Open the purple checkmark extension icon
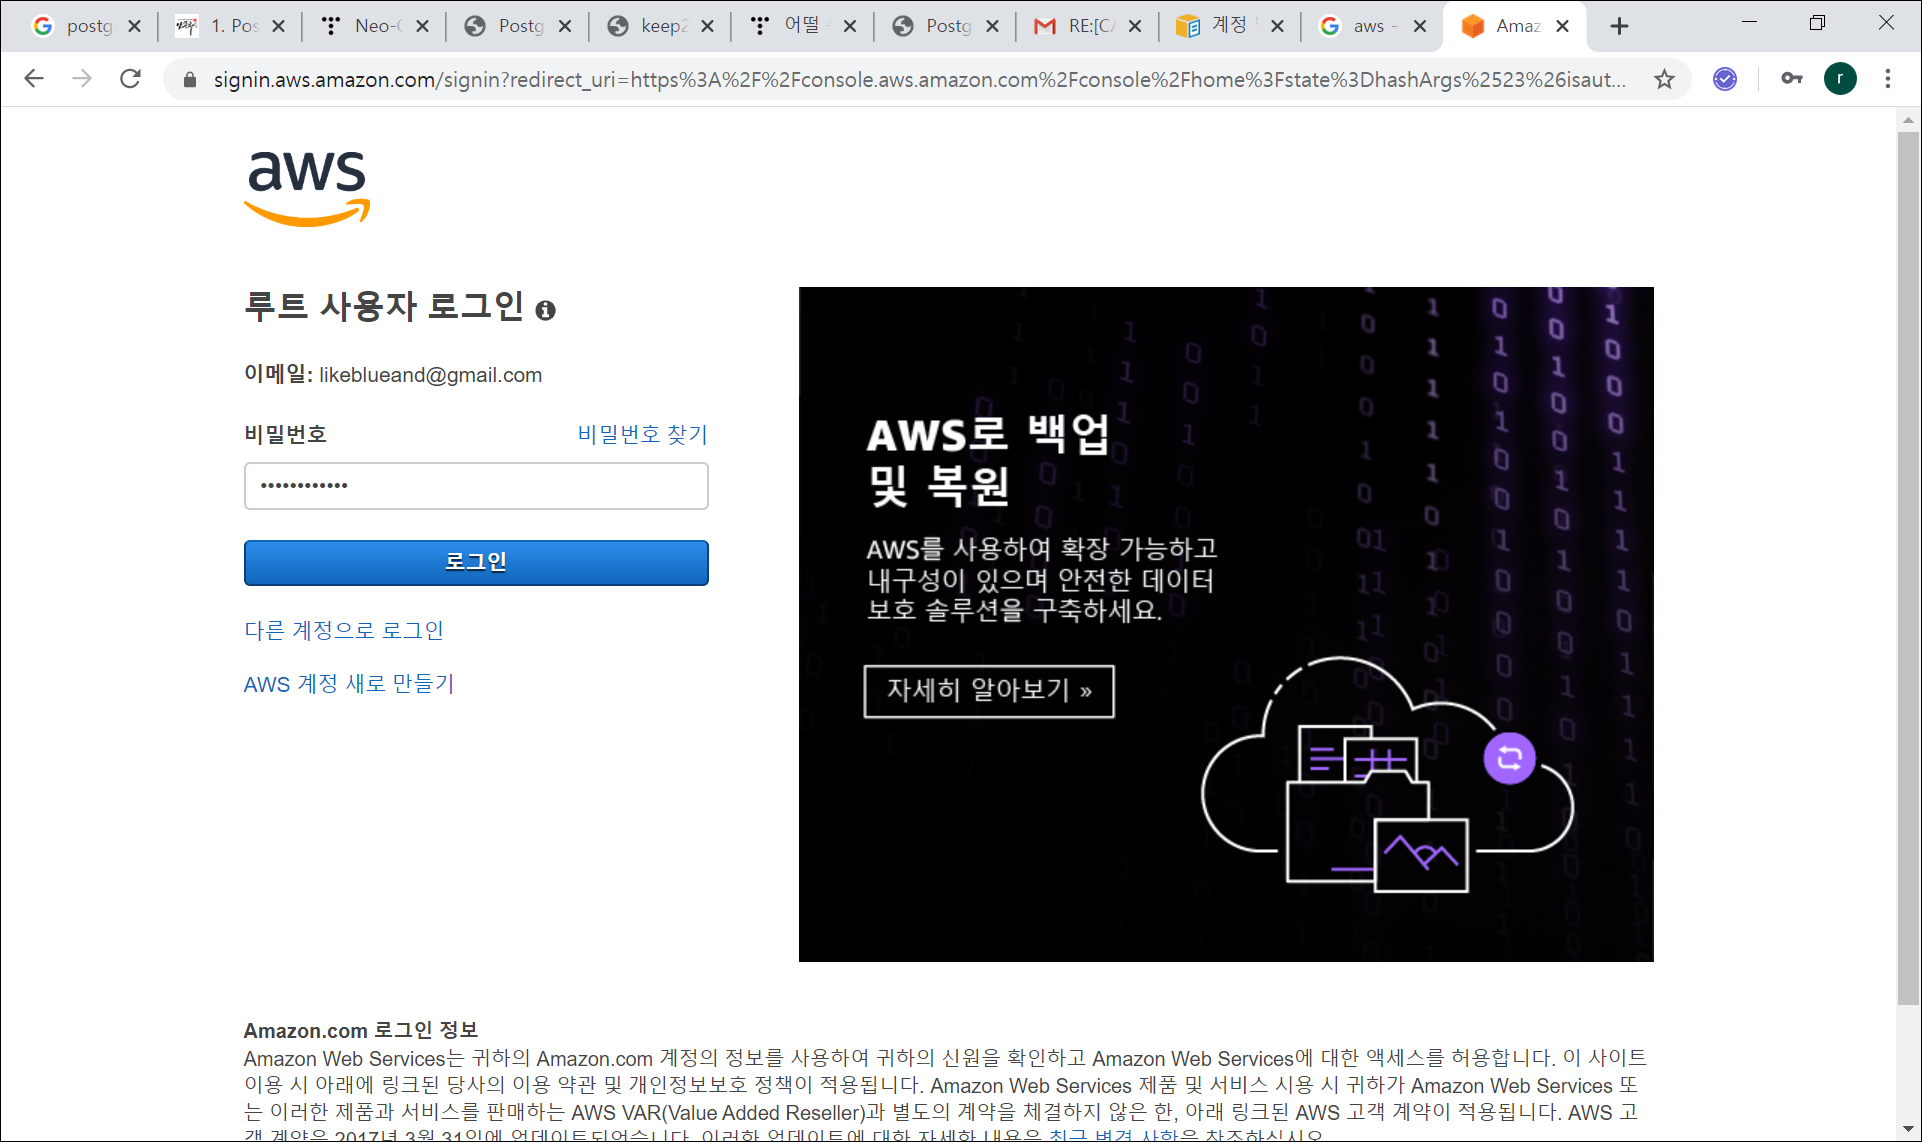Screen dimensions: 1922x1142 tap(1725, 79)
